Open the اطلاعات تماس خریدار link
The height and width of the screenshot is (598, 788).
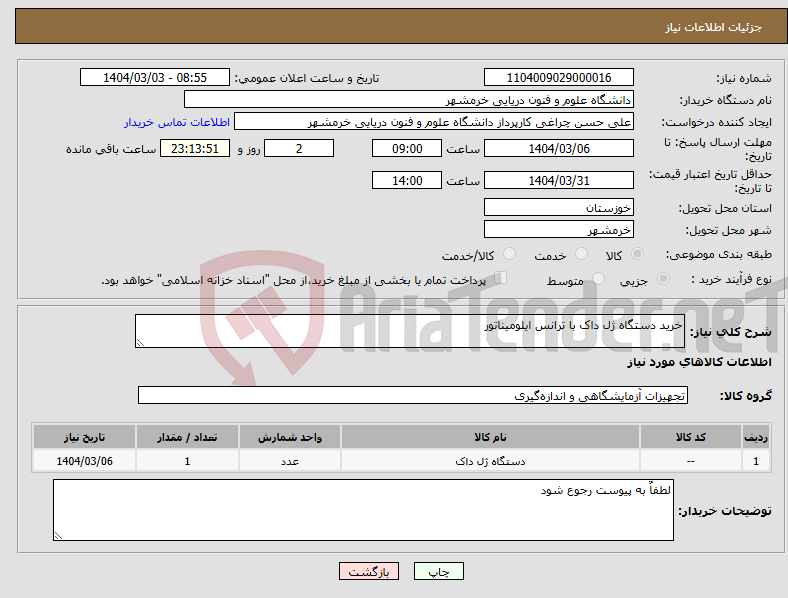point(177,122)
